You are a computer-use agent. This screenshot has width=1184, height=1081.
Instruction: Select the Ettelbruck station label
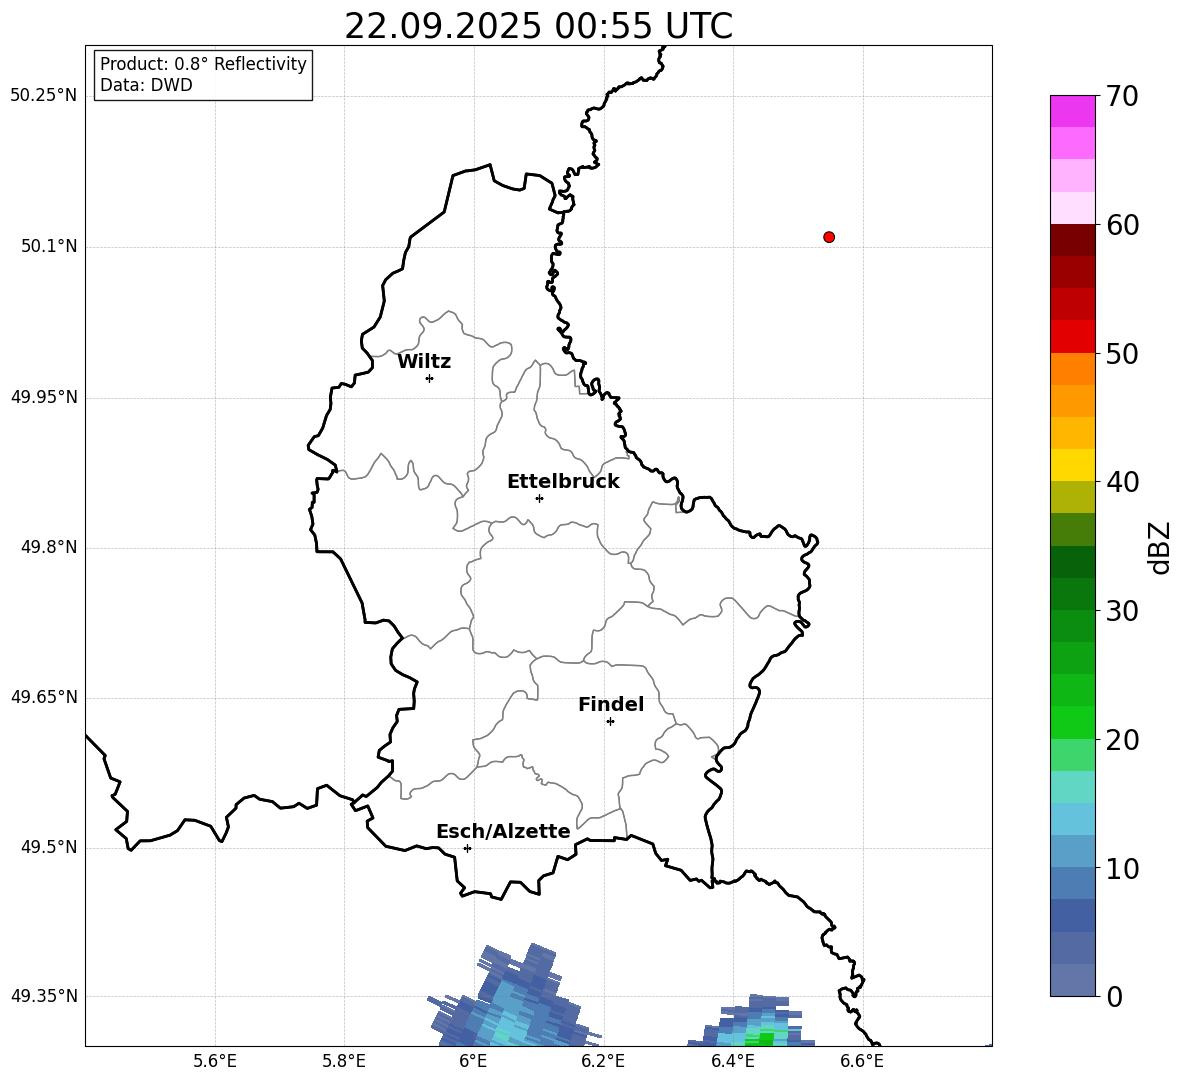pos(563,482)
